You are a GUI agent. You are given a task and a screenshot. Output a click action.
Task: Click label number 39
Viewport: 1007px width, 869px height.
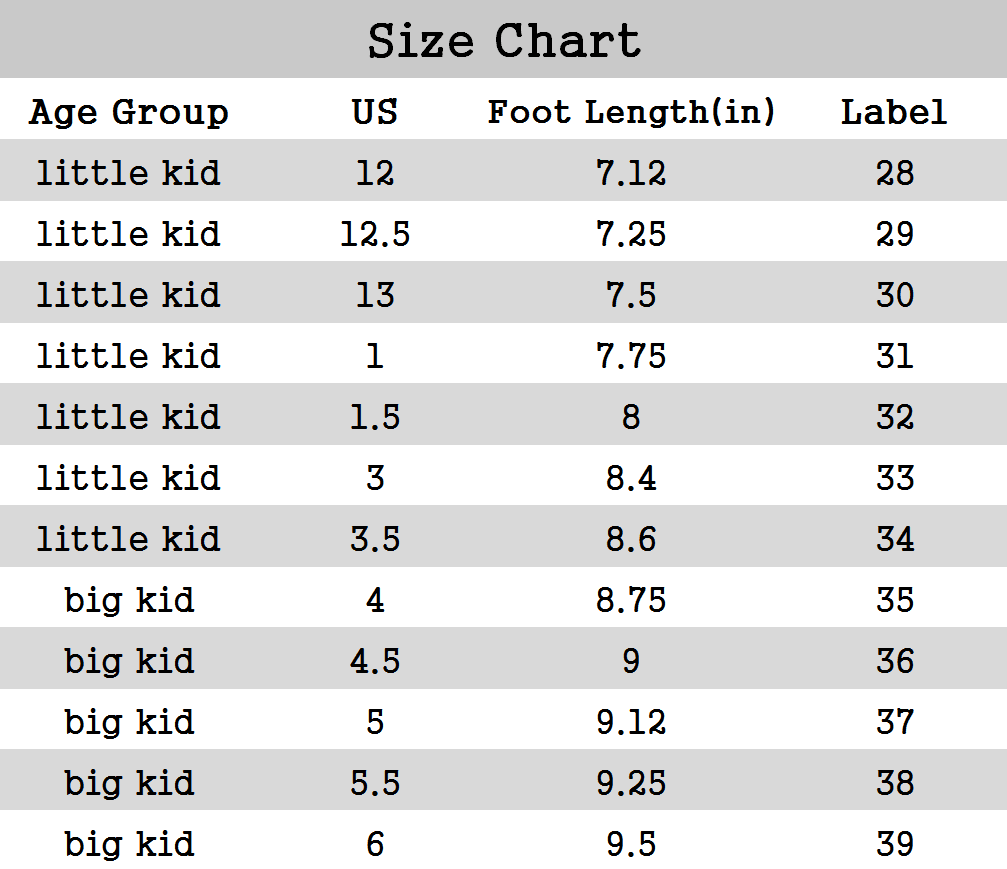pos(894,844)
